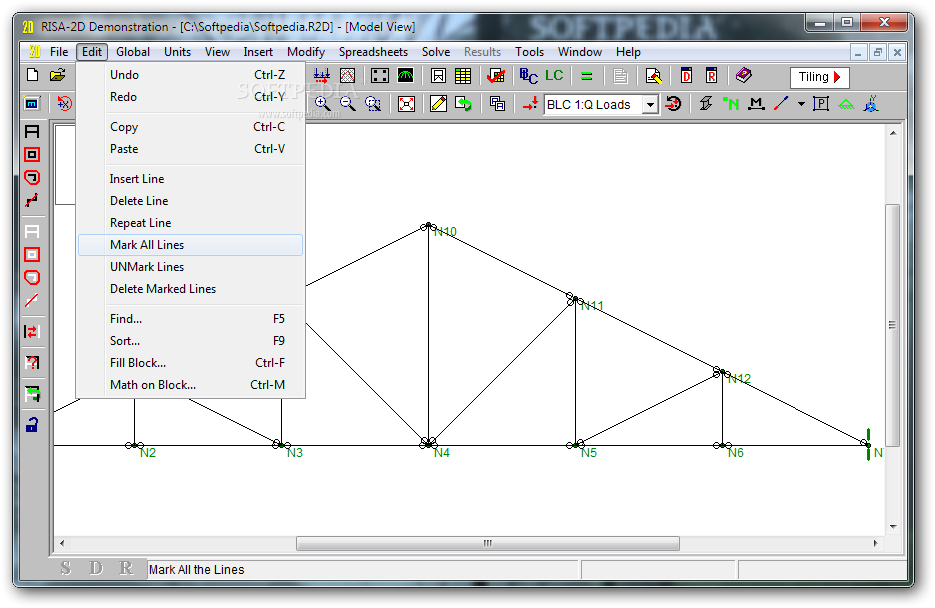
Task: Click node label N11 in model view
Action: click(592, 306)
